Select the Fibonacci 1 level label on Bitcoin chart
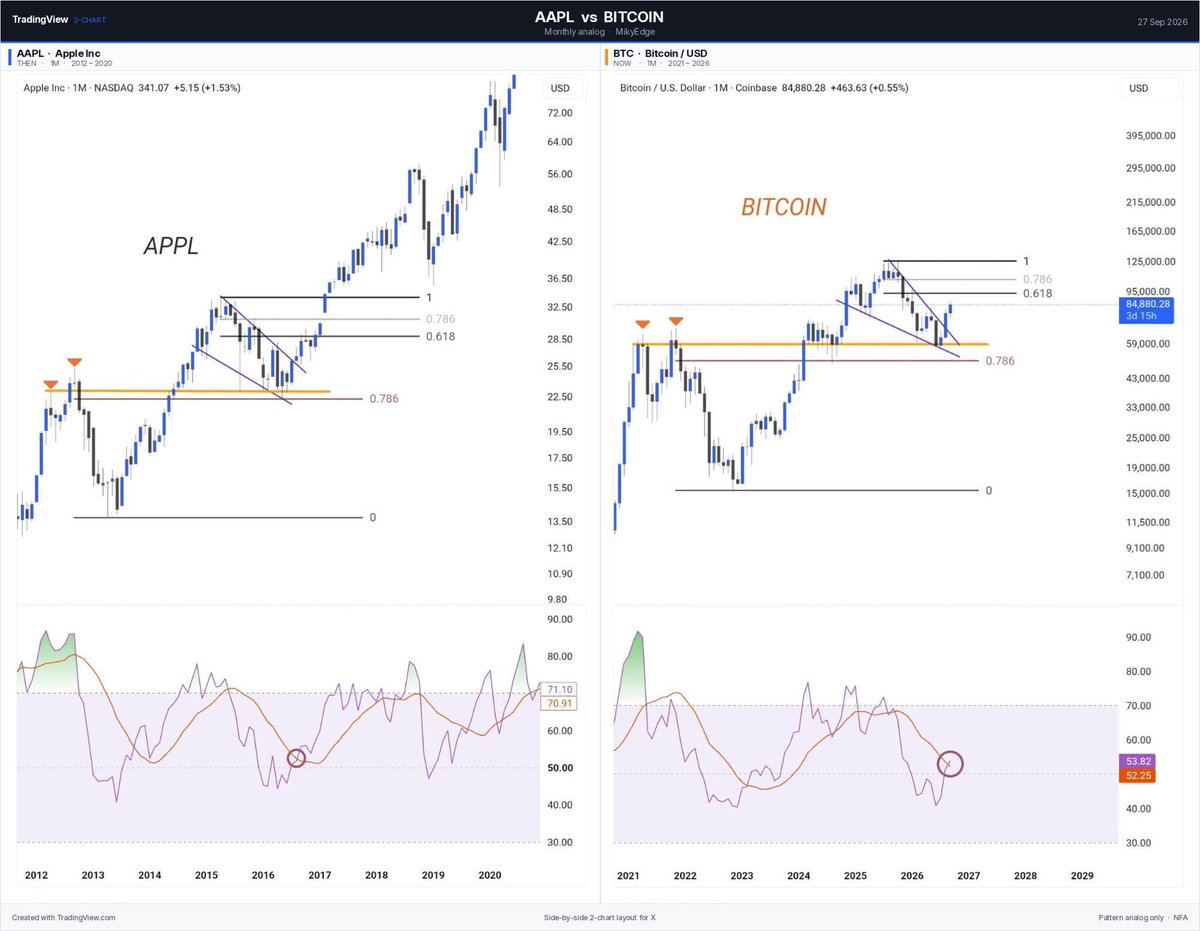The width and height of the screenshot is (1200, 931). pos(1024,260)
